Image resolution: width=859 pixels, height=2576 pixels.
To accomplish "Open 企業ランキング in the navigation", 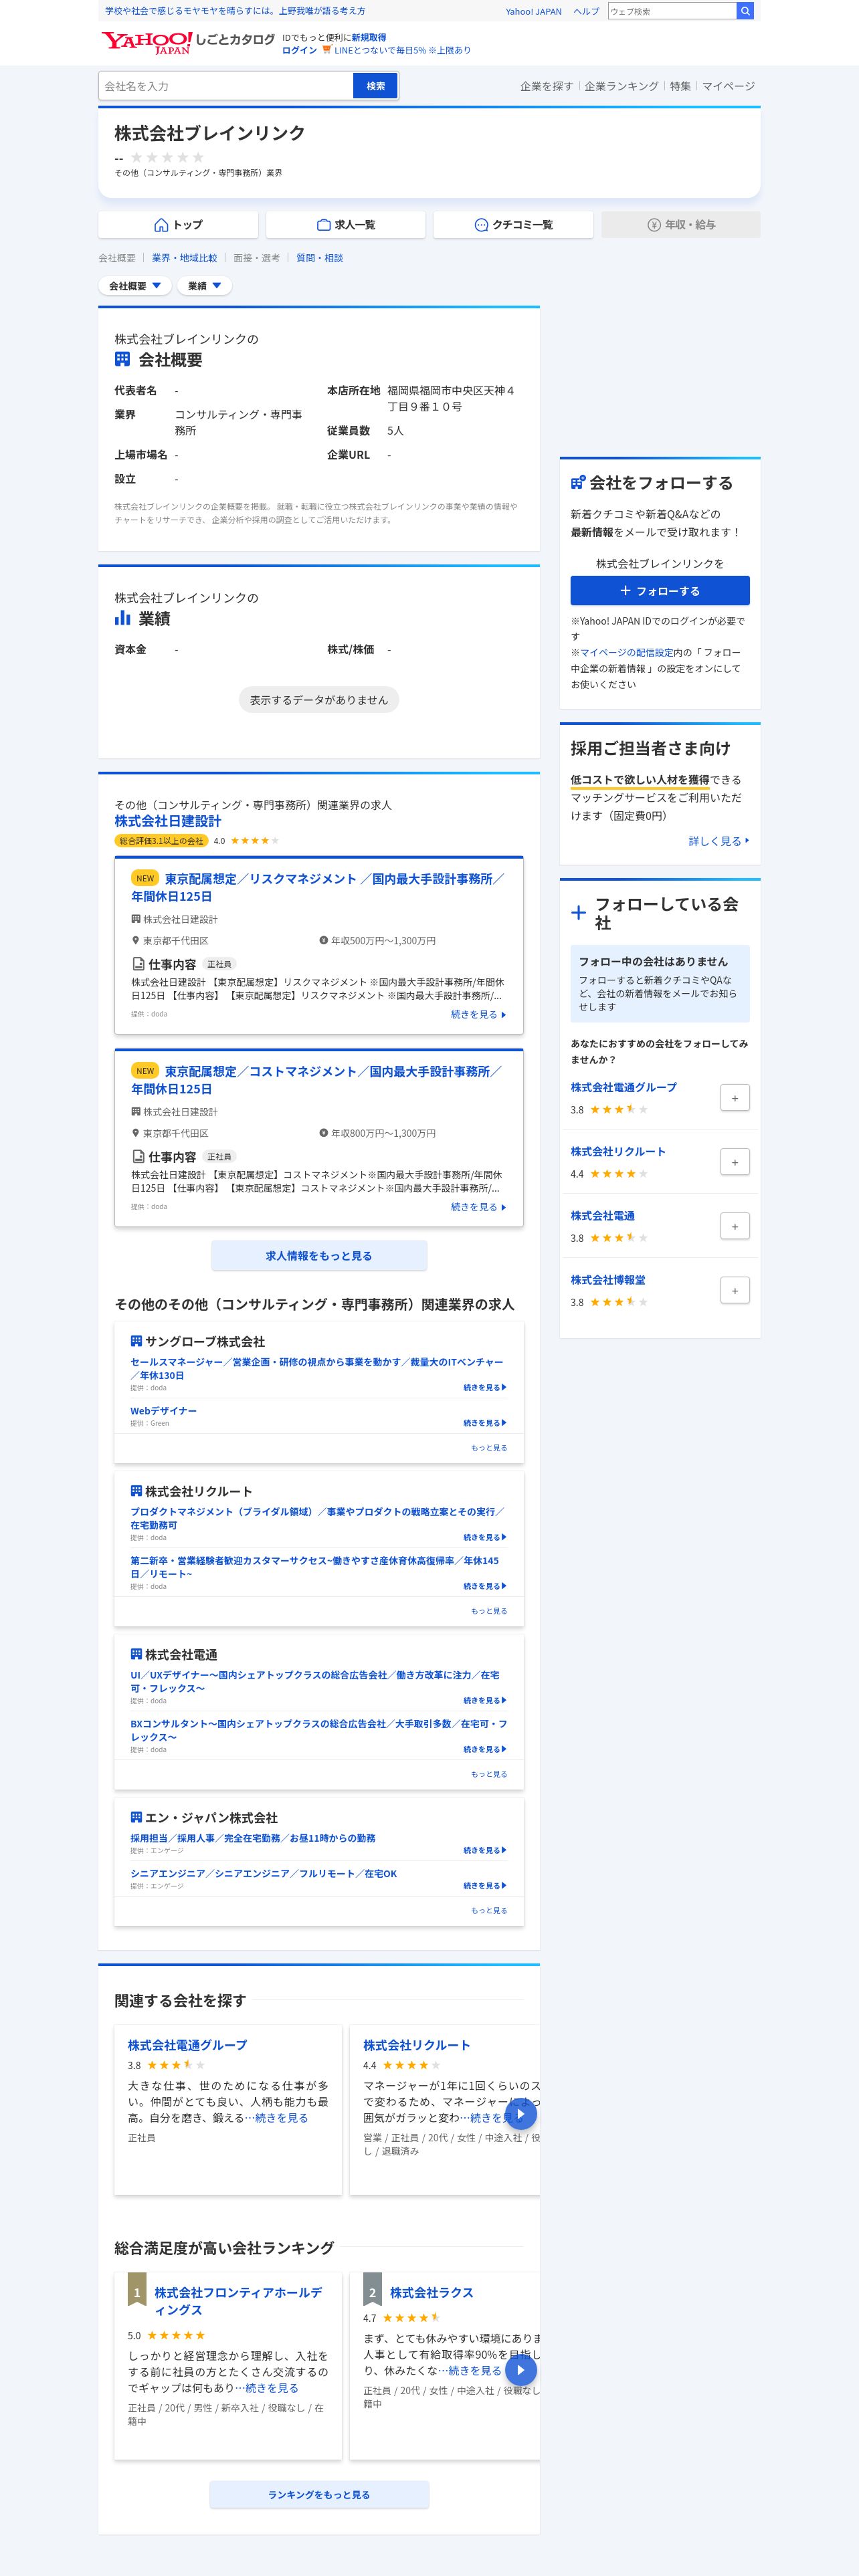I will (x=621, y=86).
